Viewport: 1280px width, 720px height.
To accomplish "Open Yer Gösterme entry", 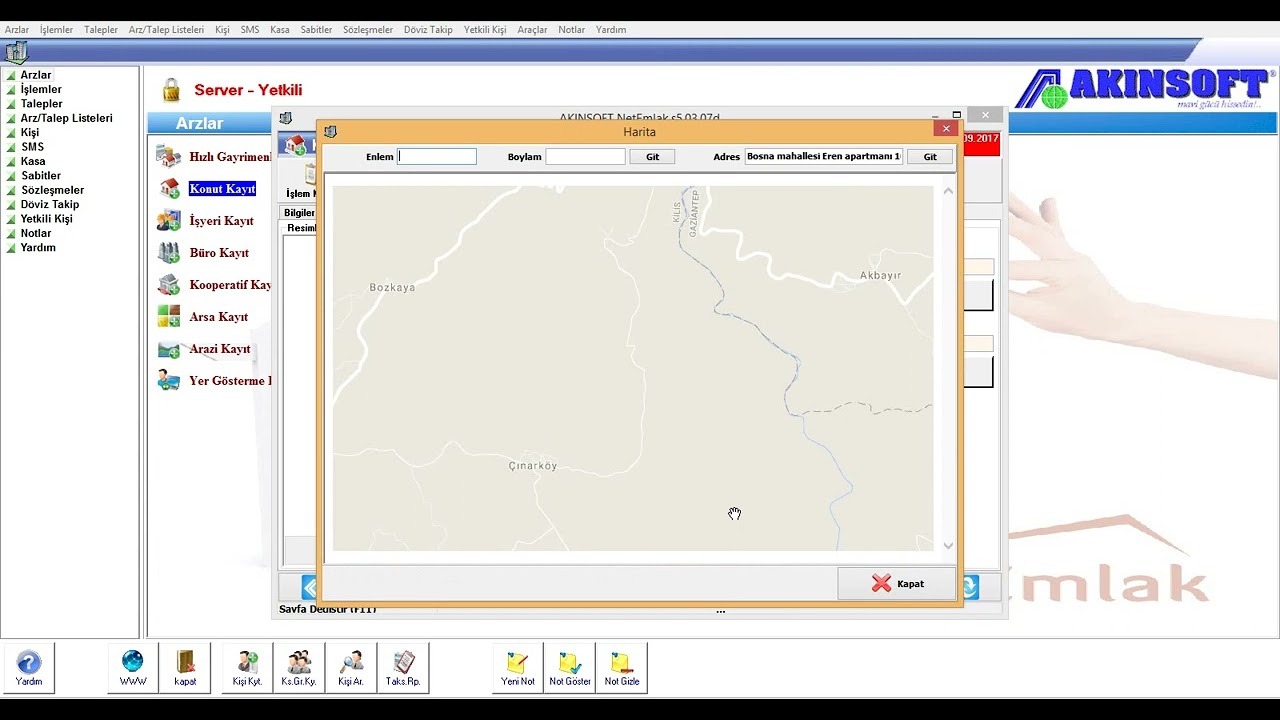I will point(230,381).
